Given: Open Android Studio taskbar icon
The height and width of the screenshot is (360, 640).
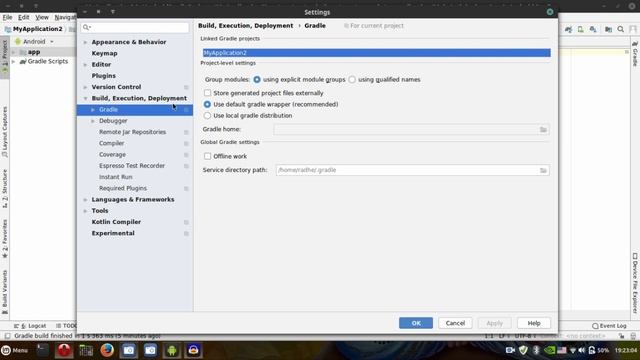Looking at the screenshot, I should click(172, 350).
